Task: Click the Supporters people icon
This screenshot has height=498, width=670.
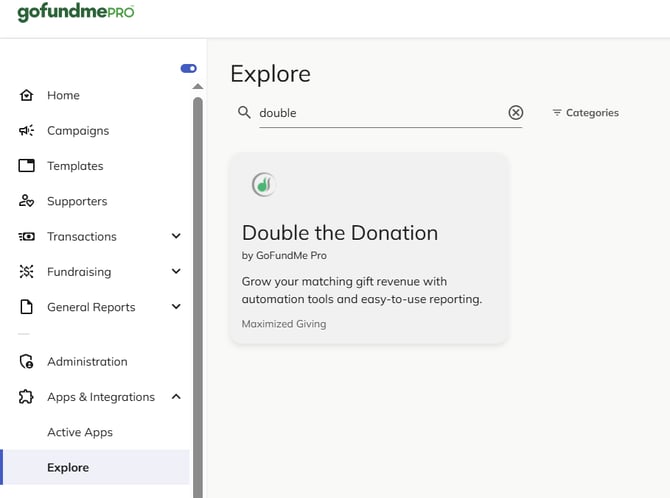Action: click(27, 201)
